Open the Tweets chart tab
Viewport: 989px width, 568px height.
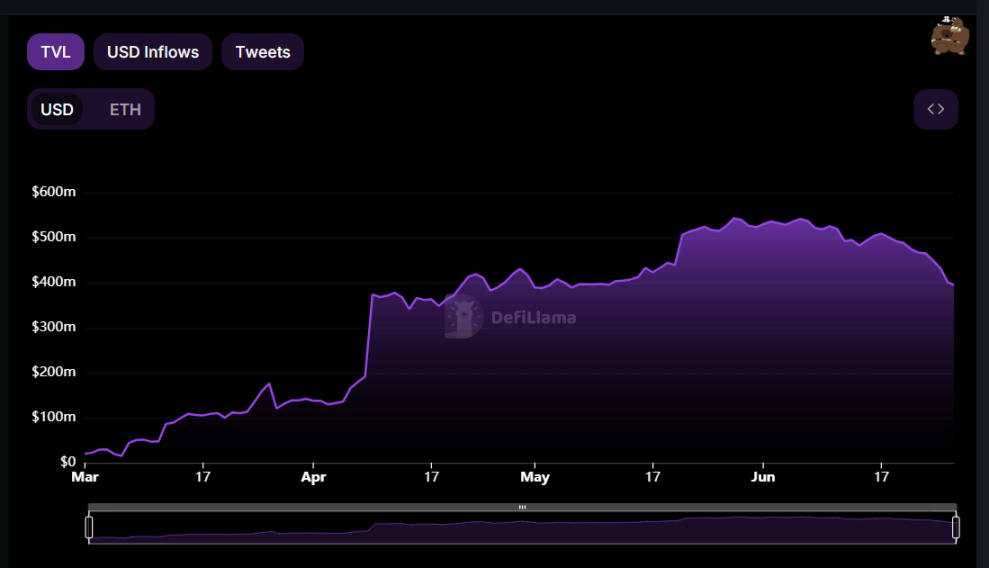pos(262,52)
